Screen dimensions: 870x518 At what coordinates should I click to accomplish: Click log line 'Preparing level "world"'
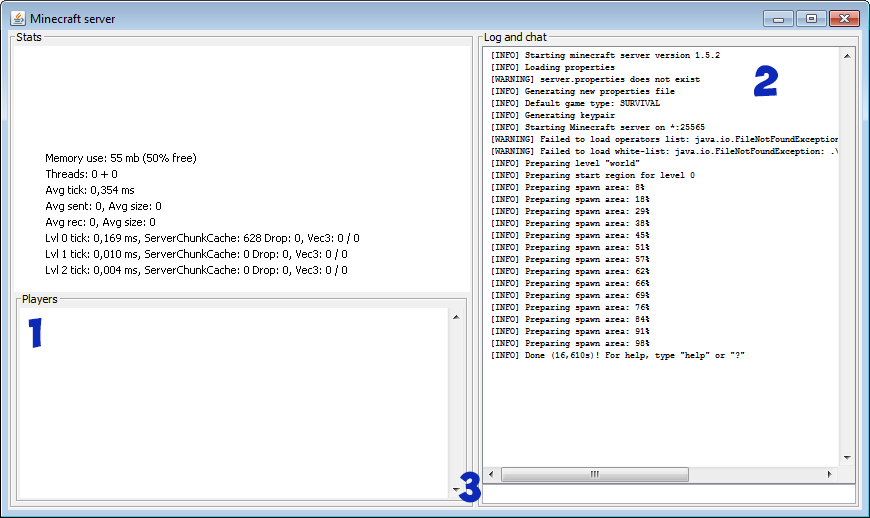click(x=565, y=164)
